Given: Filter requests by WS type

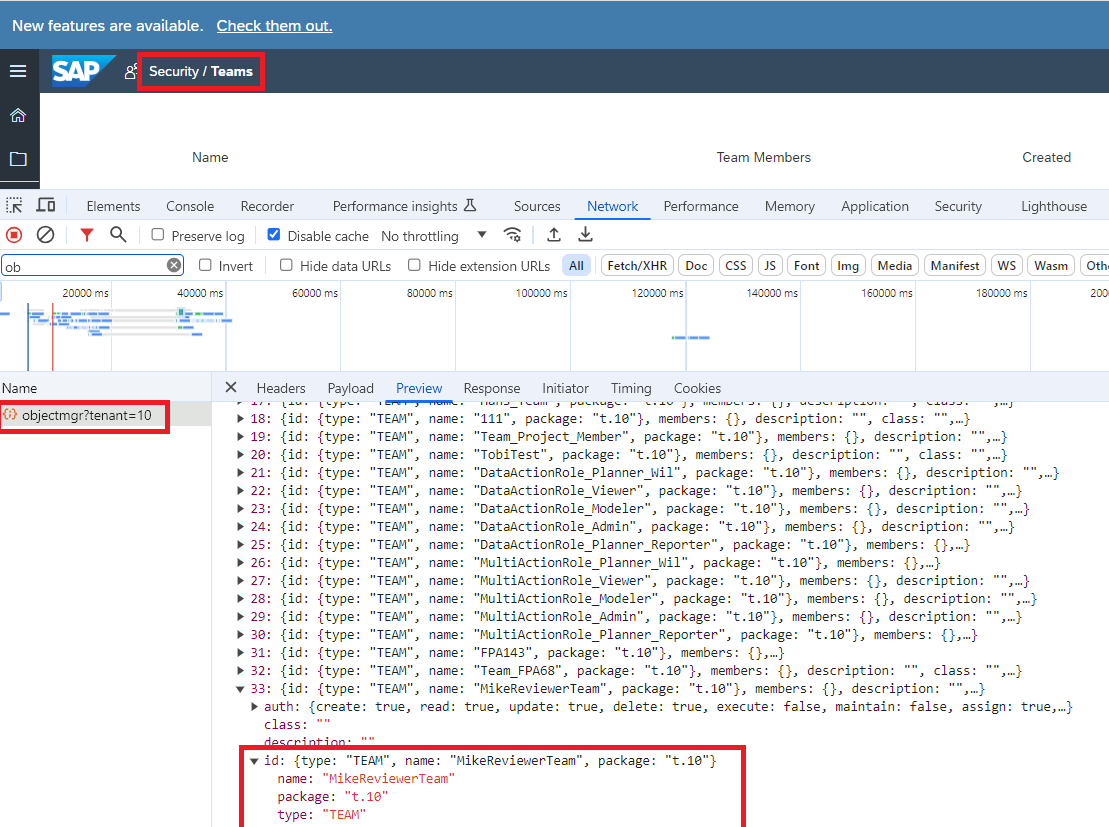Looking at the screenshot, I should point(1006,265).
